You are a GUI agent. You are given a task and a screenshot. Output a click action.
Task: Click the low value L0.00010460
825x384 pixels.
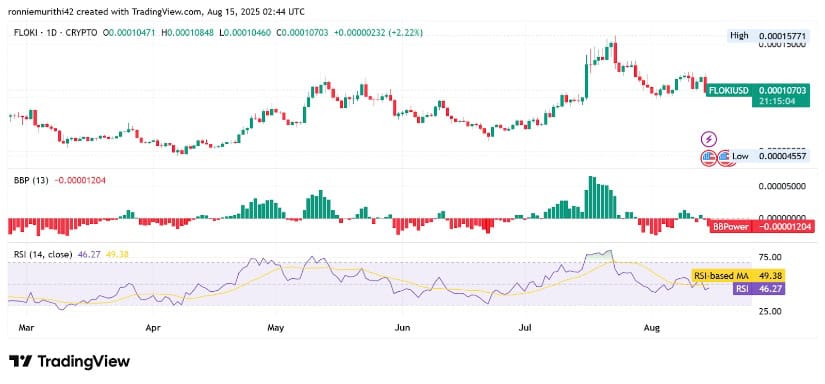click(245, 33)
